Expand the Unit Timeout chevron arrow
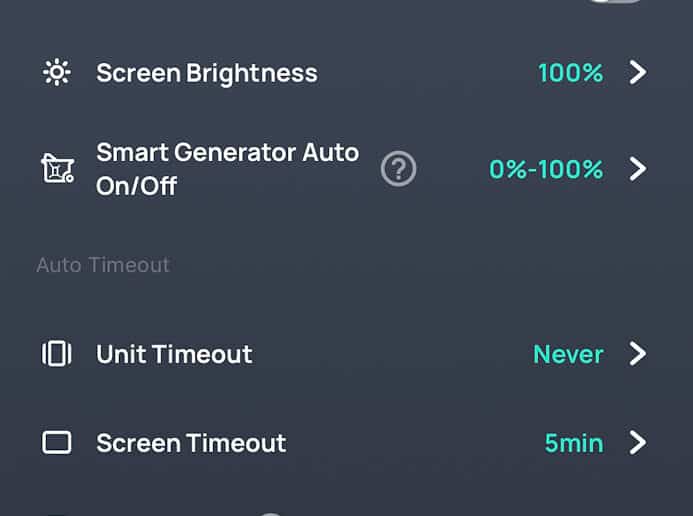This screenshot has width=693, height=516. pyautogui.click(x=638, y=353)
